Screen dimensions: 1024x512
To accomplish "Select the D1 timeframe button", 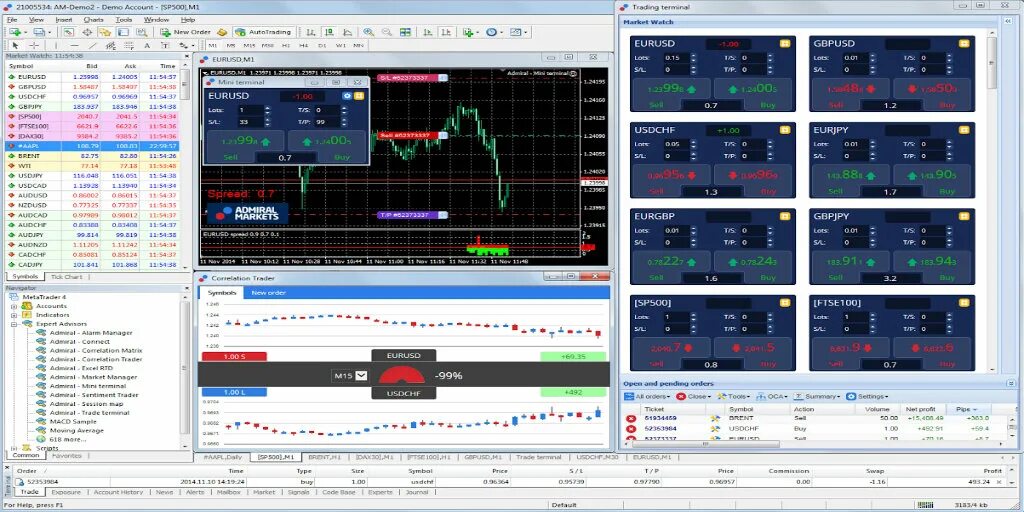I will [322, 46].
